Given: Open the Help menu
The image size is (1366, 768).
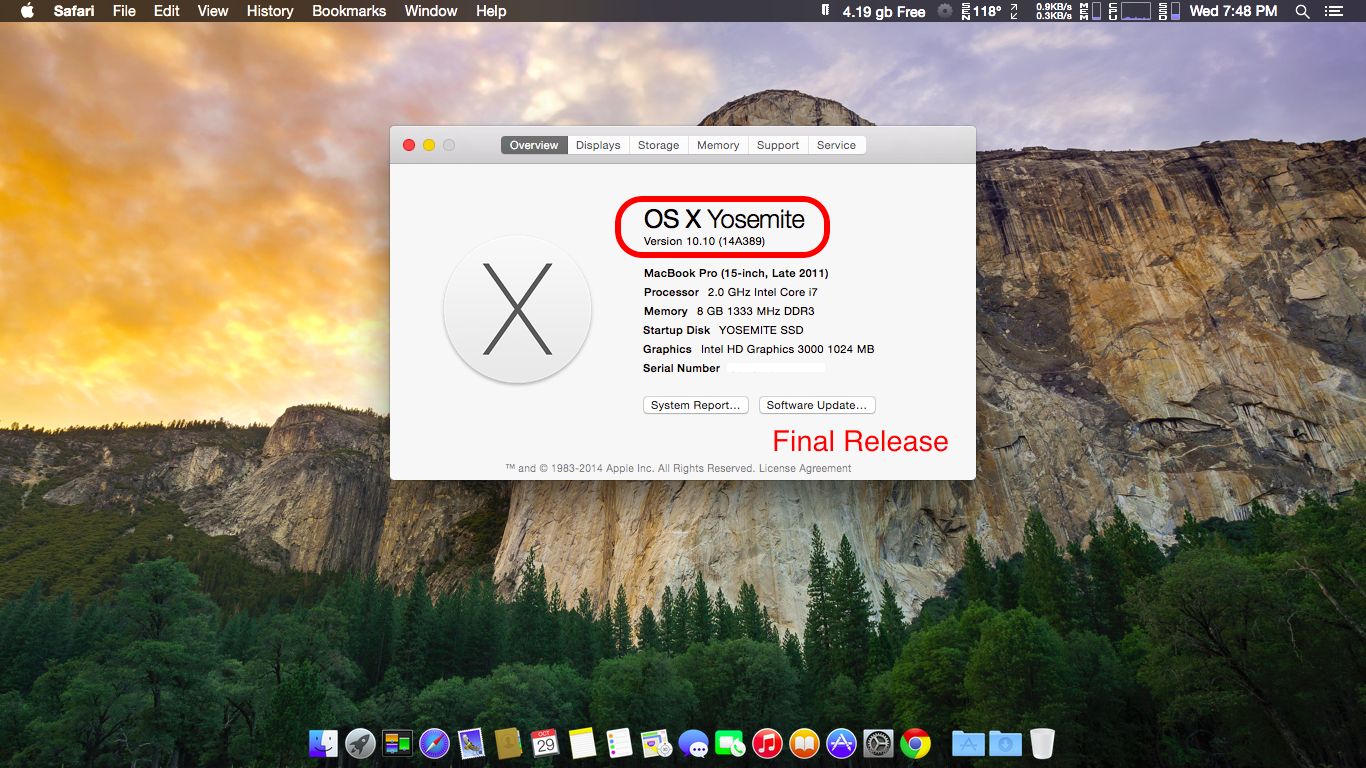Looking at the screenshot, I should [x=491, y=11].
